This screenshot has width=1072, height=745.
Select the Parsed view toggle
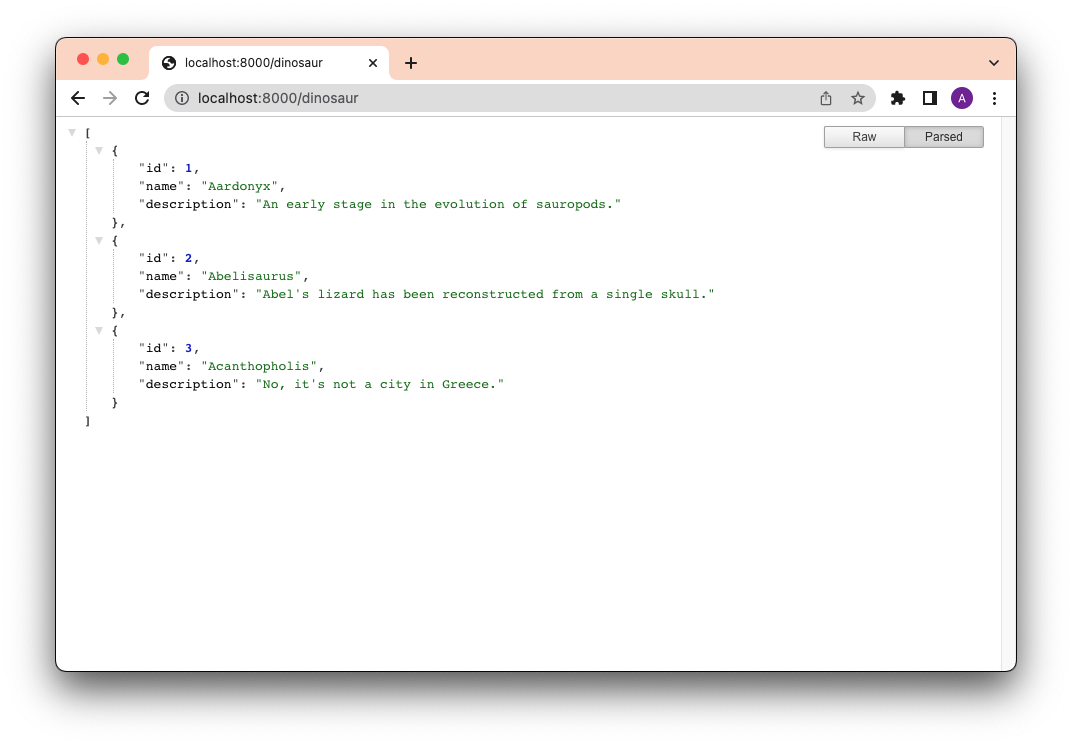click(x=943, y=136)
